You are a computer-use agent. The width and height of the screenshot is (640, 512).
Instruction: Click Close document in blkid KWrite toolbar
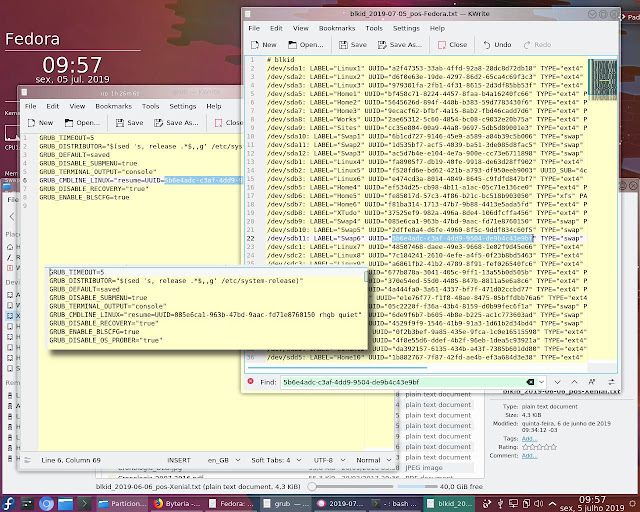pyautogui.click(x=452, y=45)
